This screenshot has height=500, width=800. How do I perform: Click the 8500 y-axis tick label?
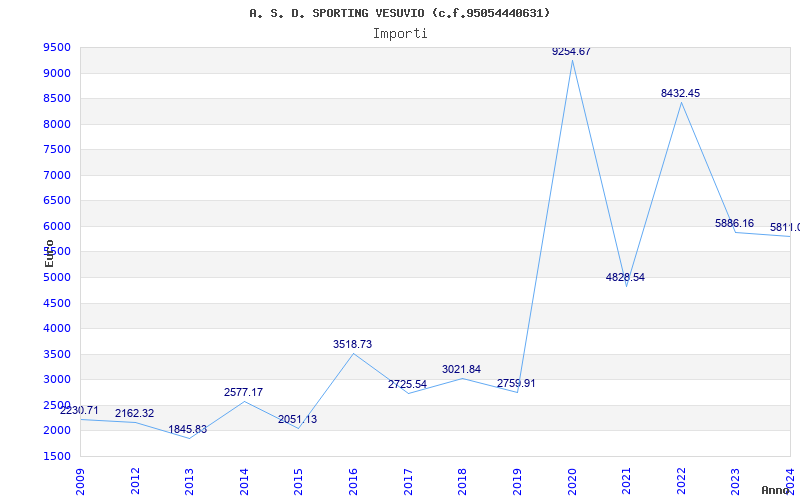coord(57,98)
